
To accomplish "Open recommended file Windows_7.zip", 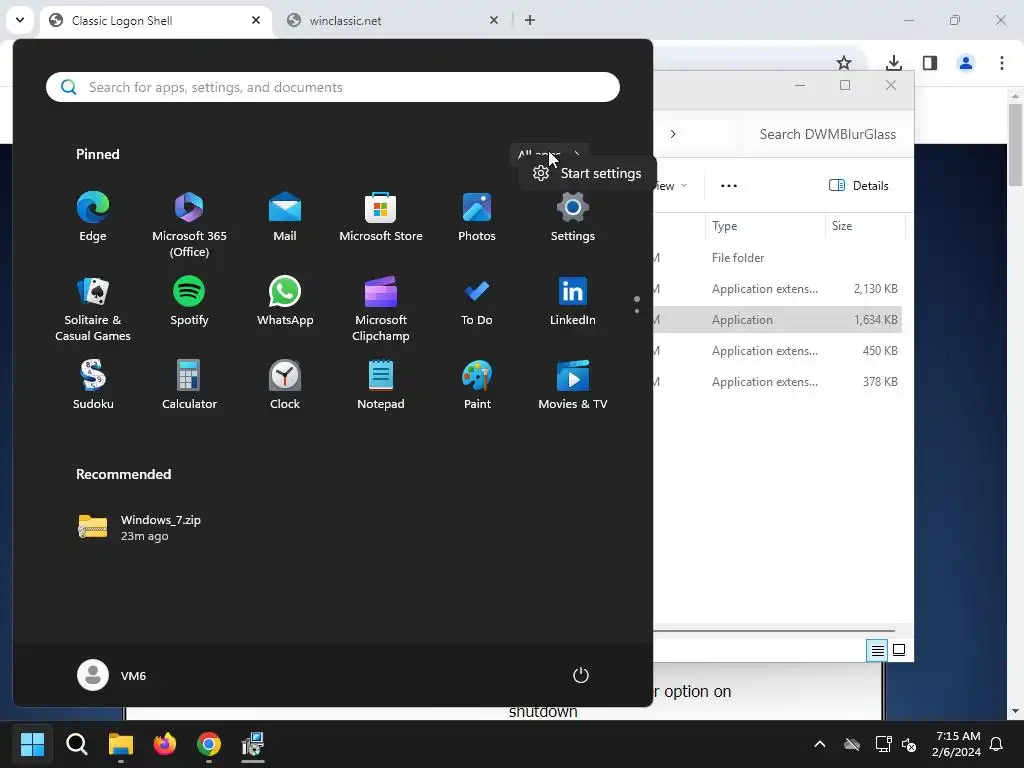I will [139, 527].
